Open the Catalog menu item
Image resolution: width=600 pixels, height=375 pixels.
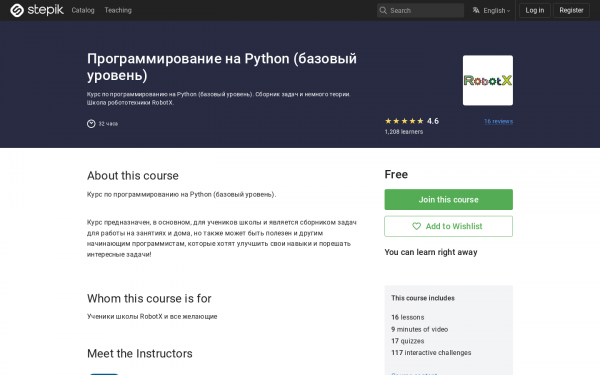83,10
